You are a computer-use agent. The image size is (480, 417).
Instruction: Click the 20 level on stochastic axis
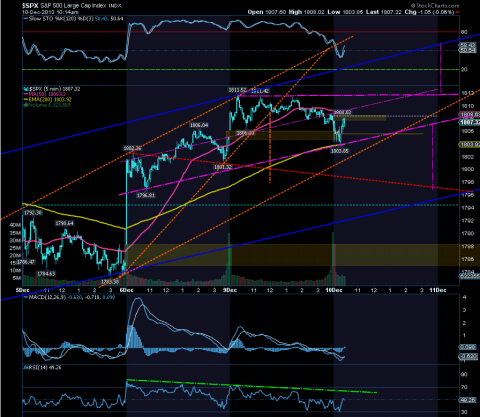pyautogui.click(x=464, y=69)
